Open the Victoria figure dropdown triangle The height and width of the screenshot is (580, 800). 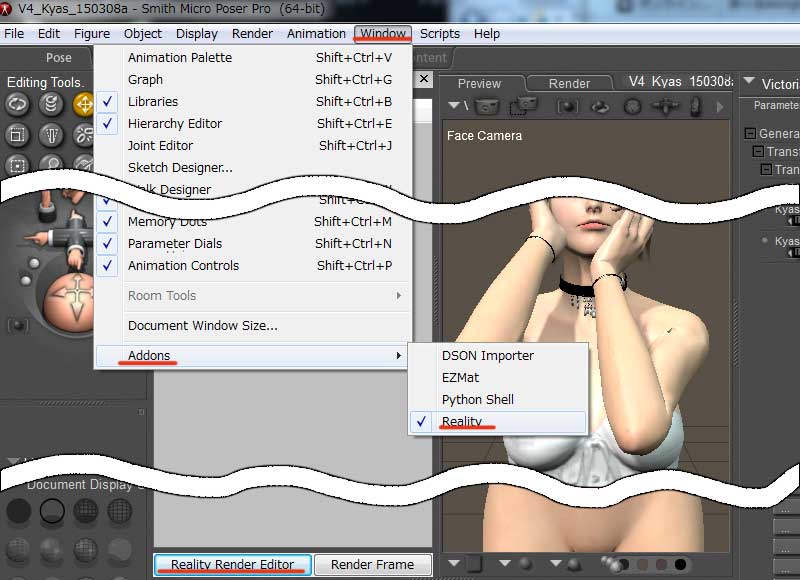(748, 81)
